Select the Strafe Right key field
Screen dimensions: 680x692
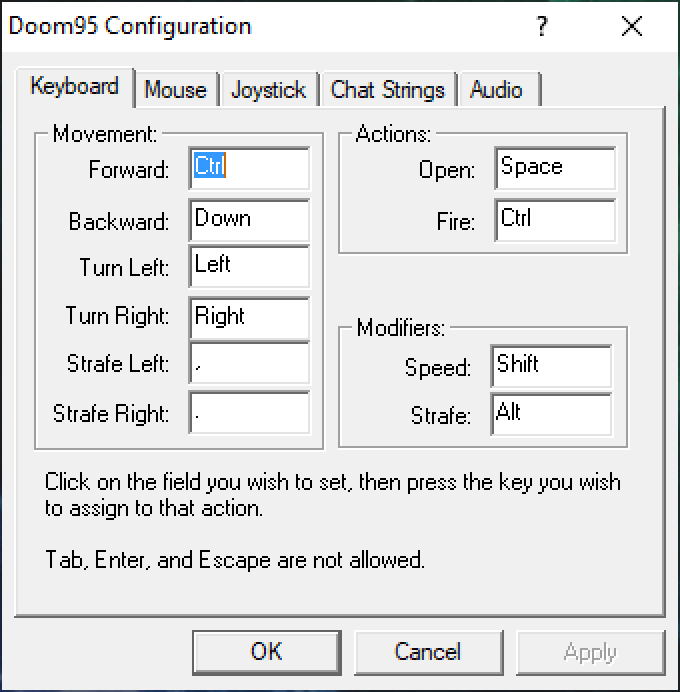click(x=249, y=413)
